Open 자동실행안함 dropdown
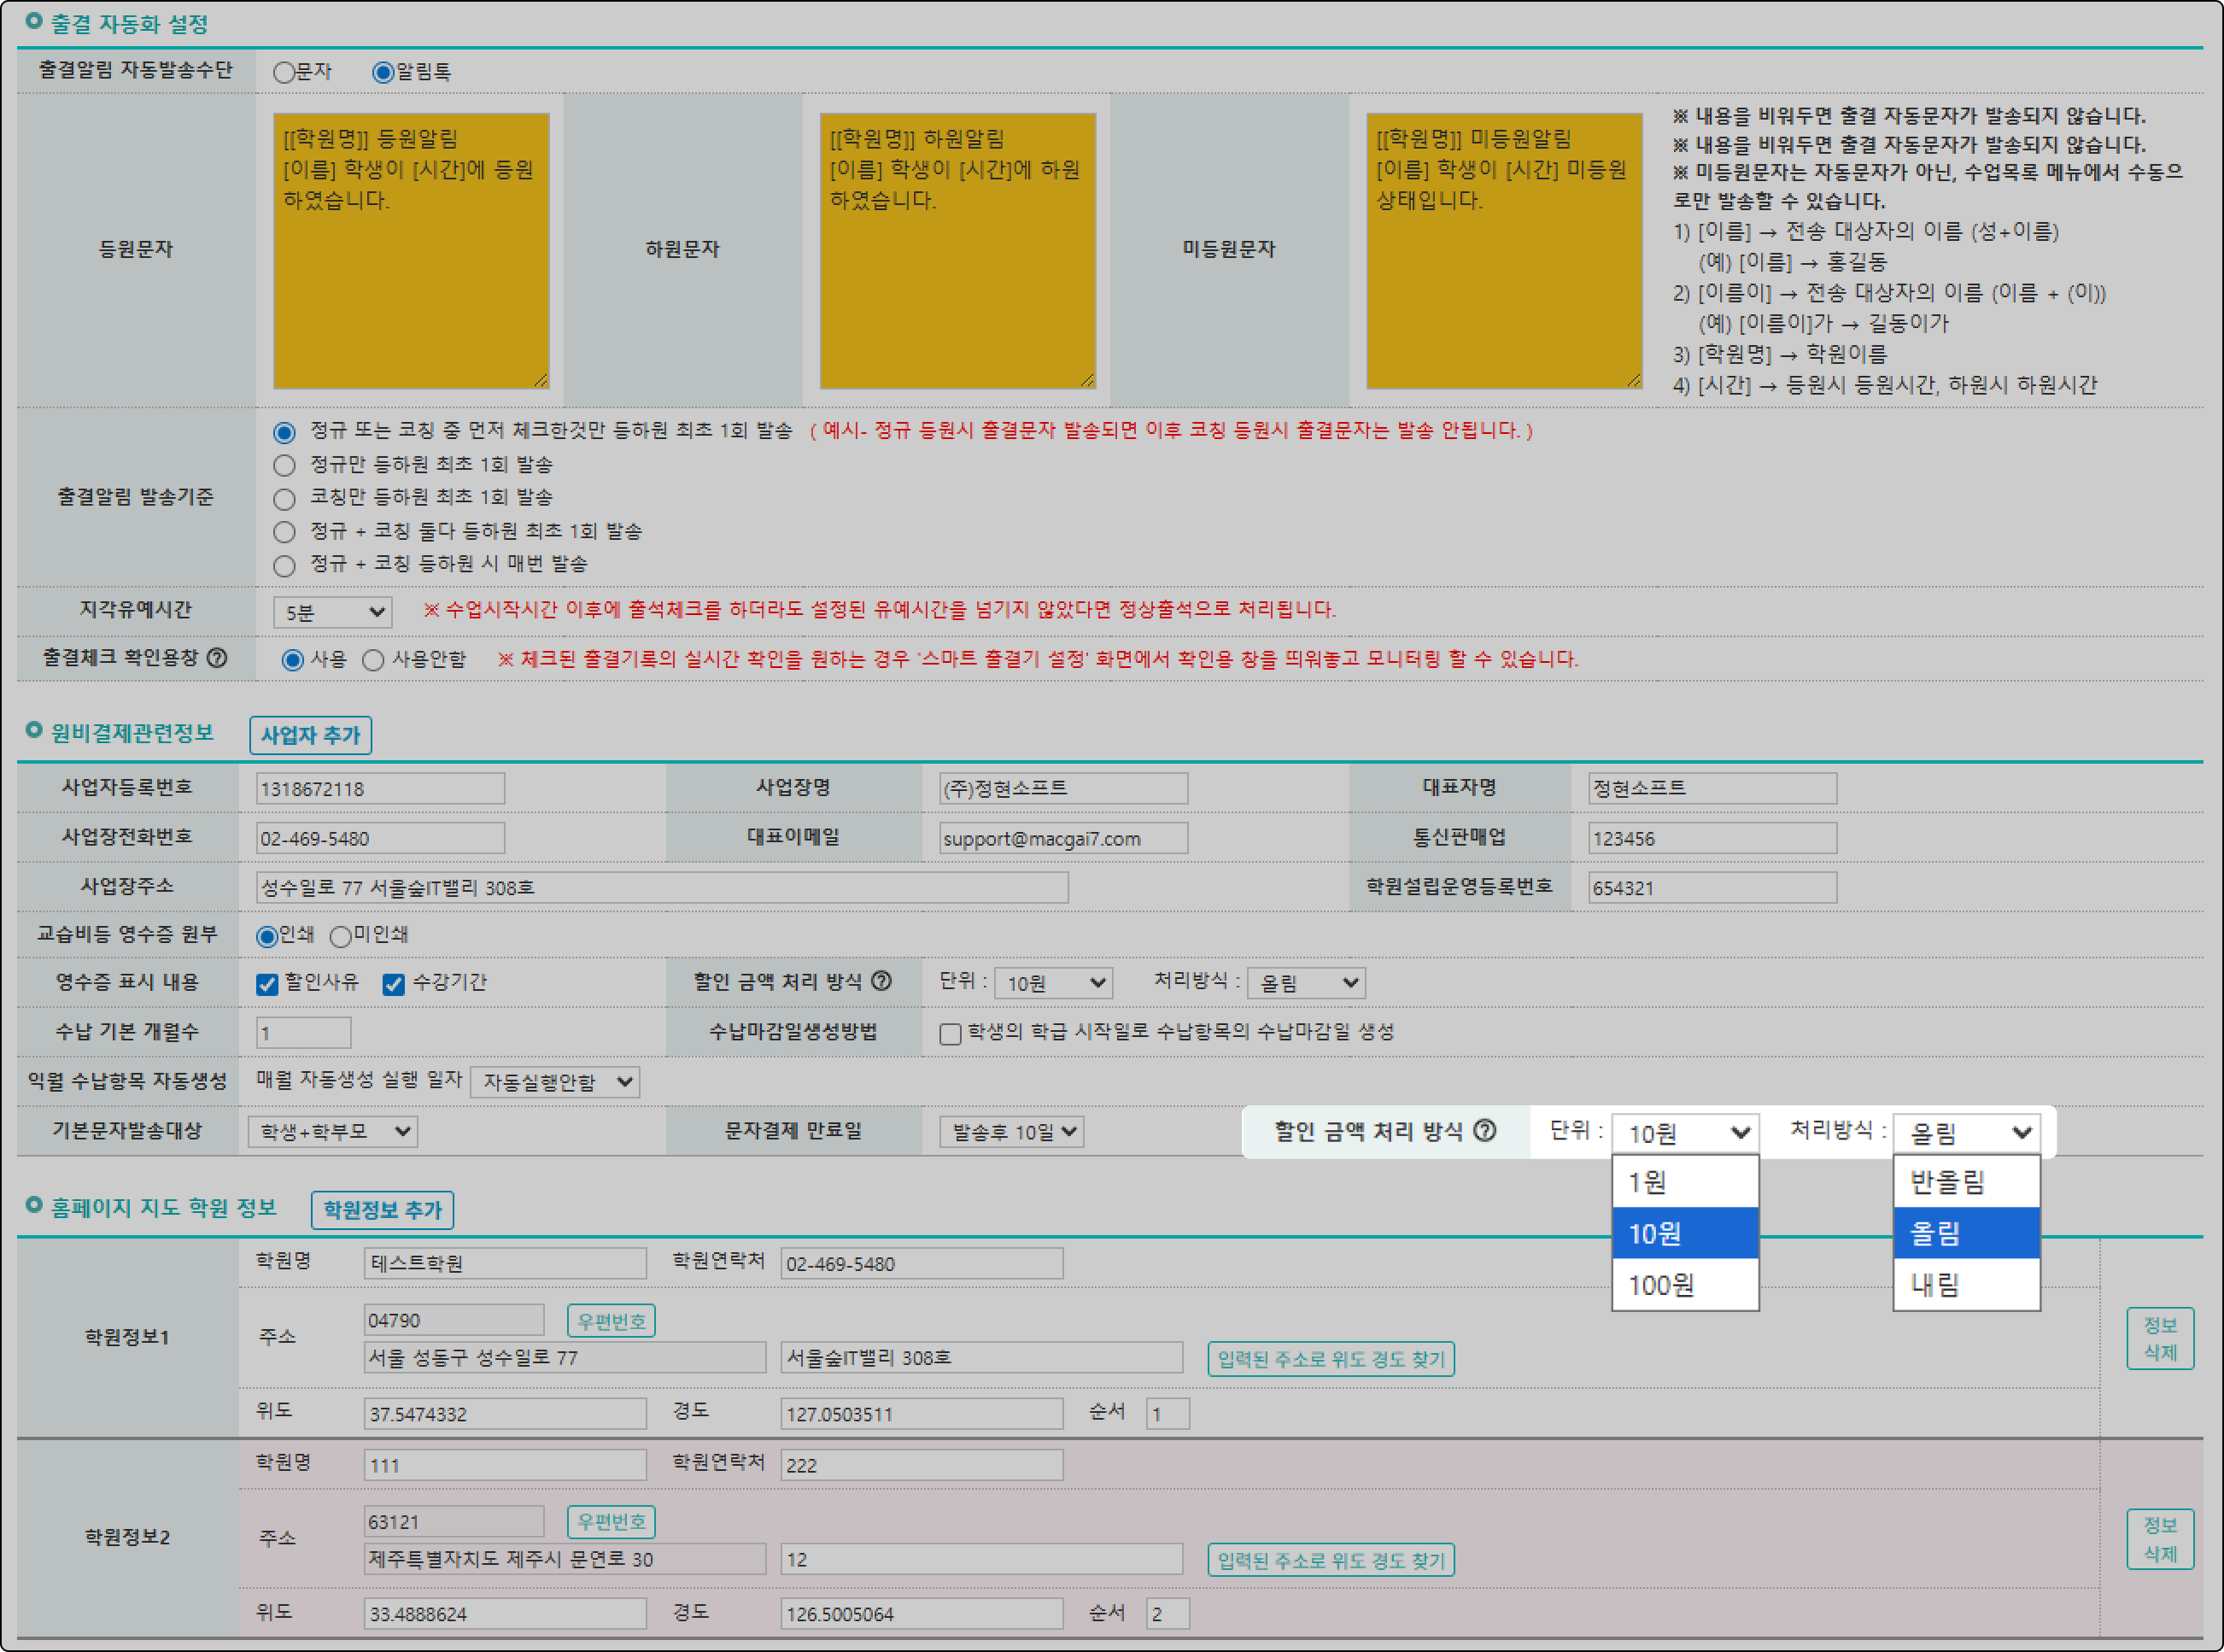 (555, 1082)
